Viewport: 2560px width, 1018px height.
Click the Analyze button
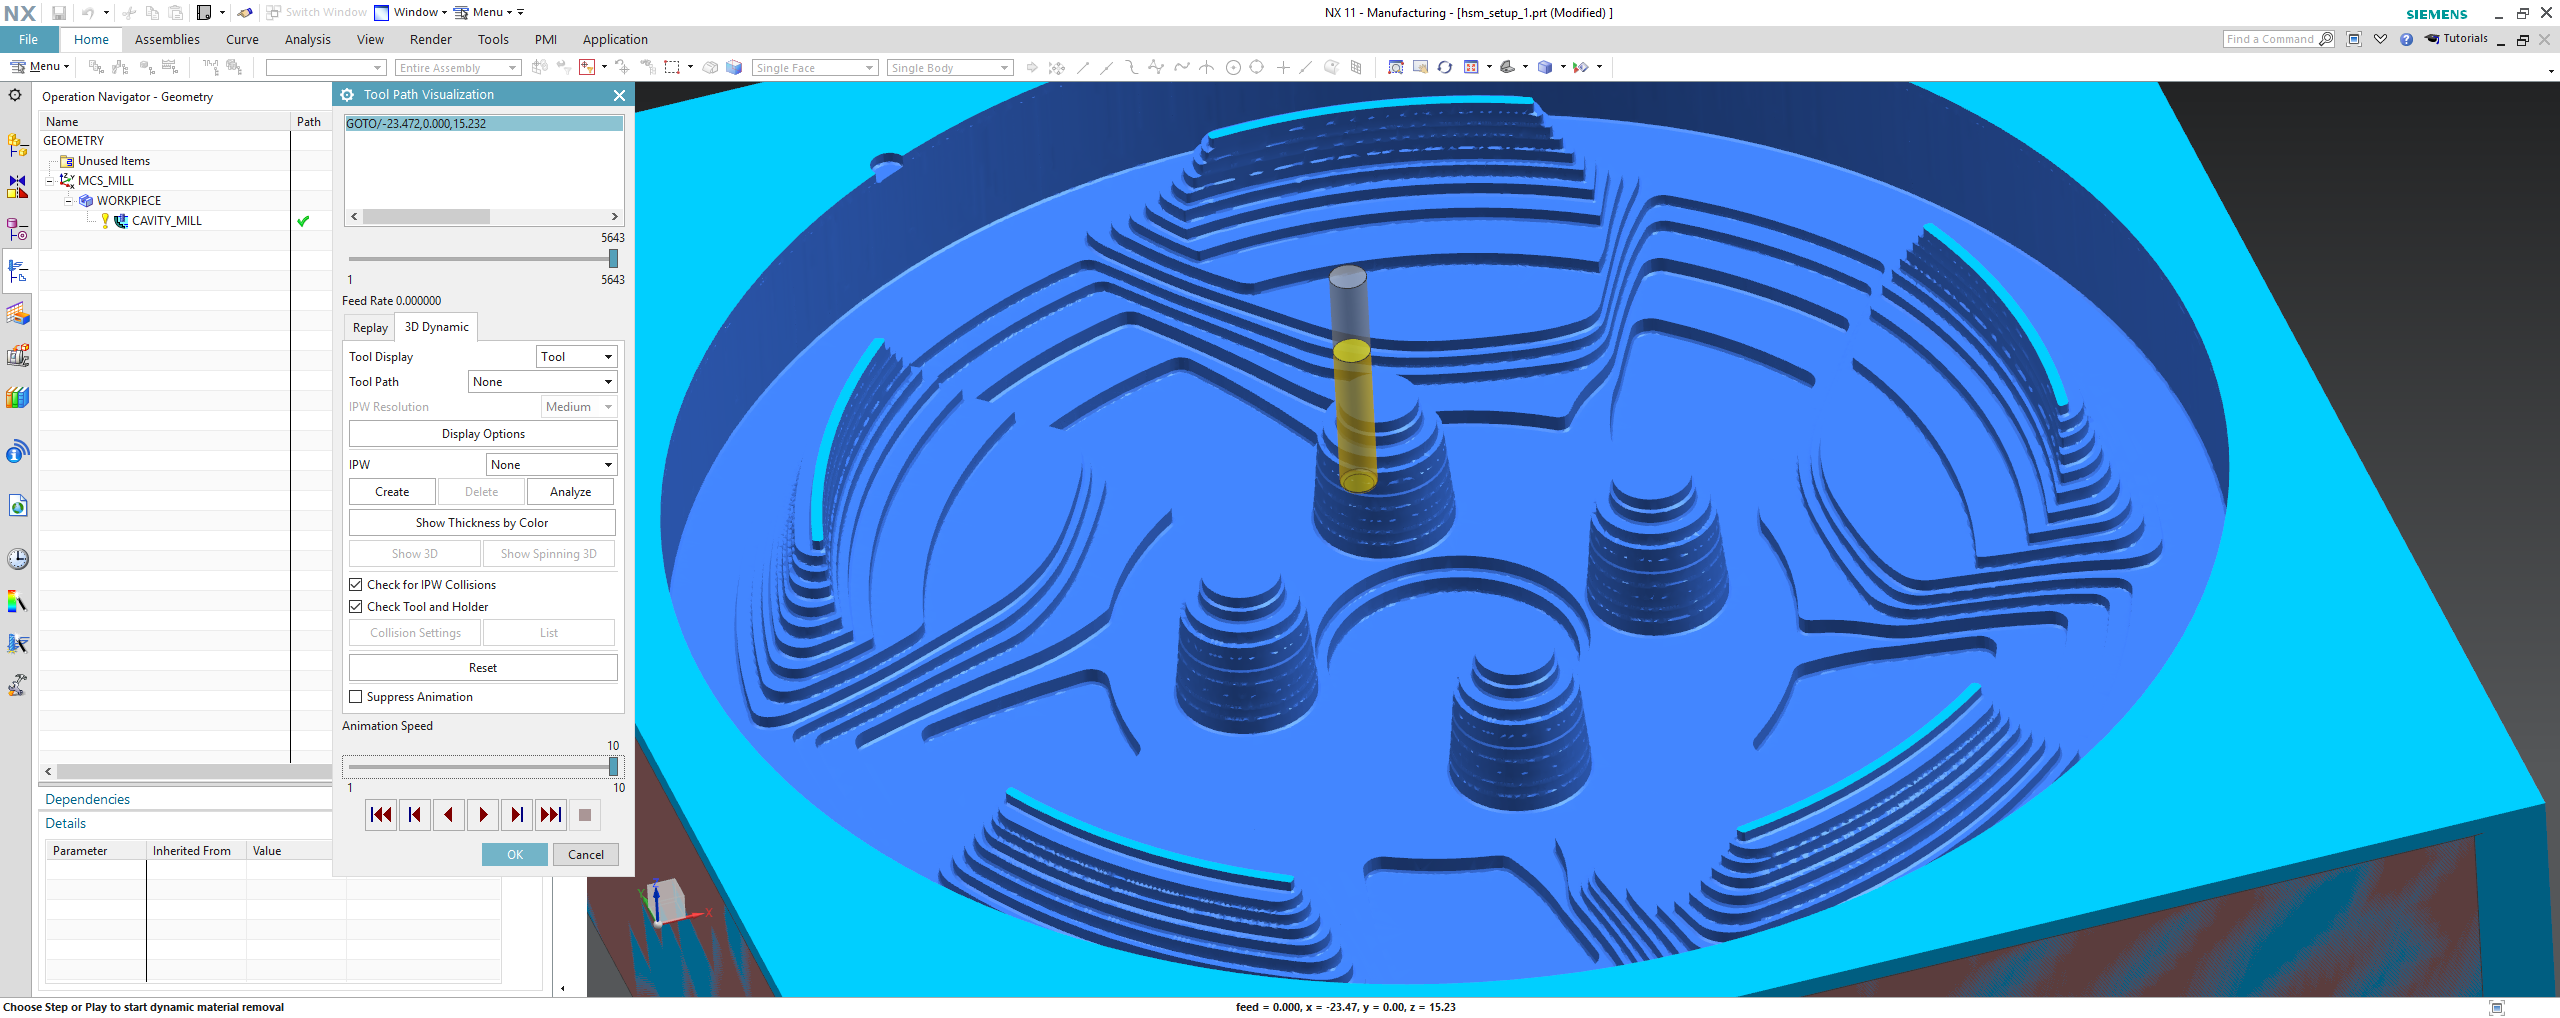point(570,492)
